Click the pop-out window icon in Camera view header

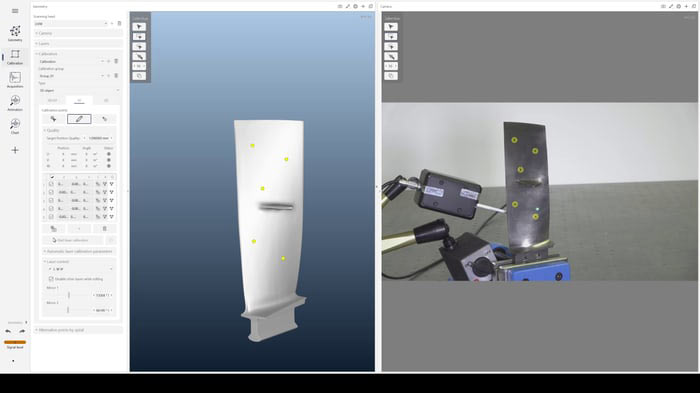tap(694, 6)
